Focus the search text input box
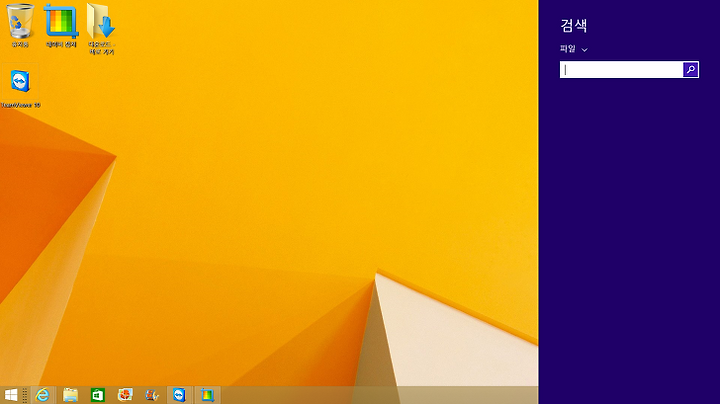Viewport: 720px width, 404px height. 621,69
